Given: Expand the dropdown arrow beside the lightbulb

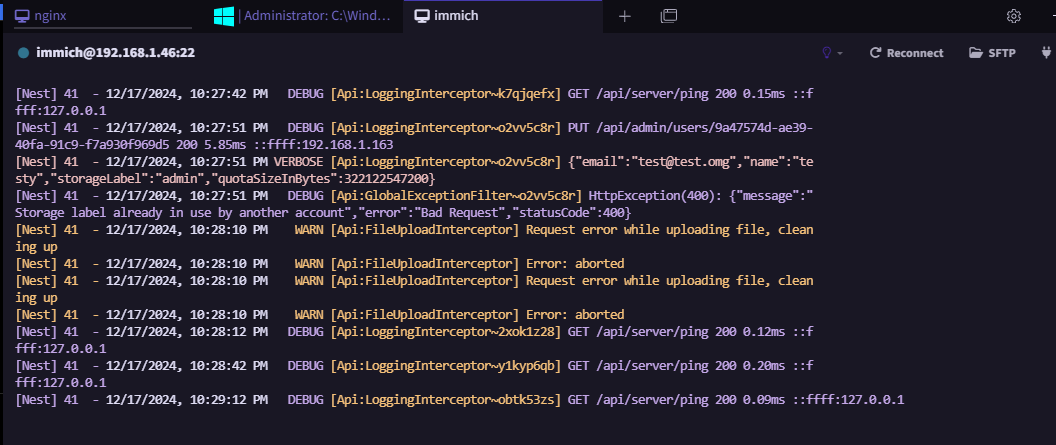Looking at the screenshot, I should point(841,53).
